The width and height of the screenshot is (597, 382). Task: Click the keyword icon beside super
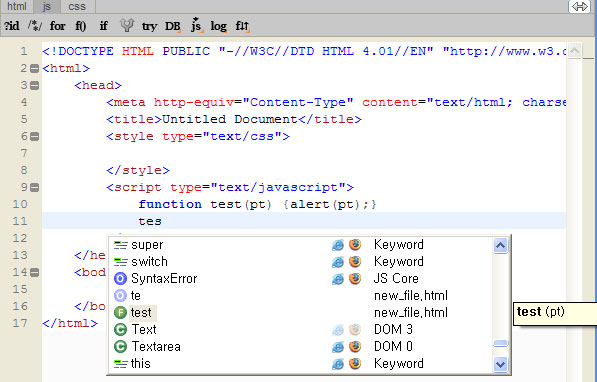(x=120, y=245)
